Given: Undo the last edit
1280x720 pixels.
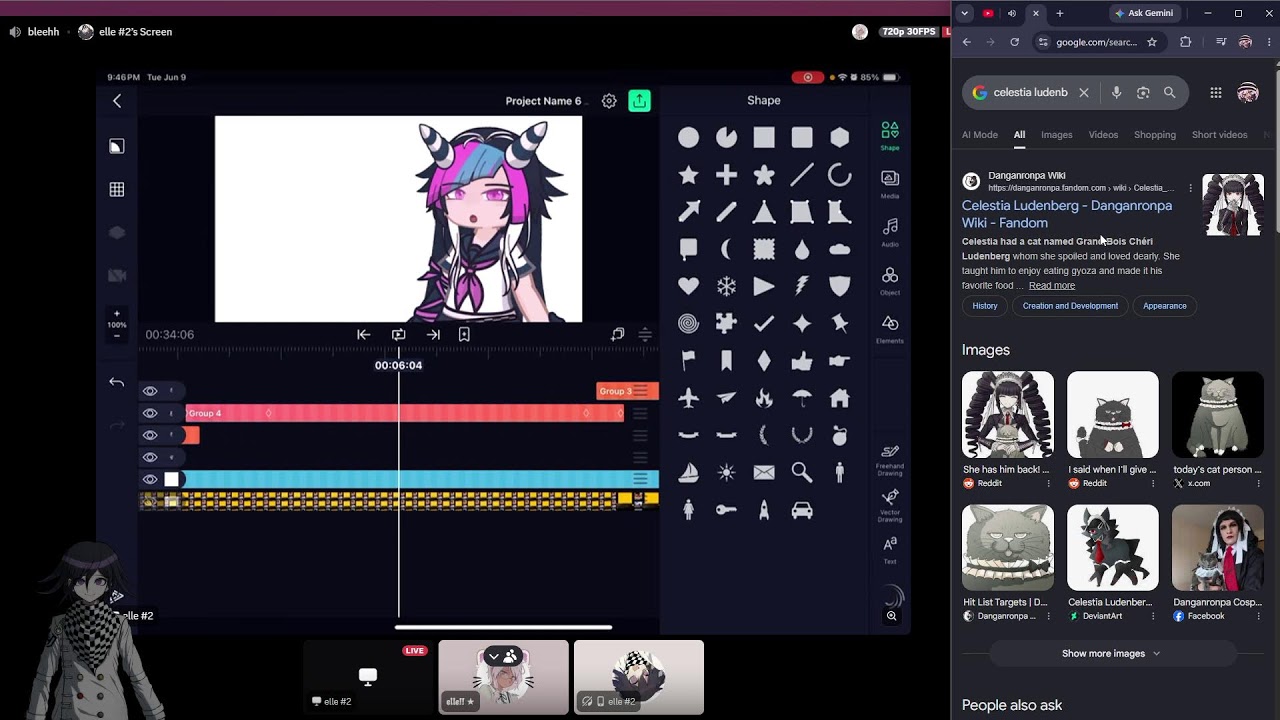Looking at the screenshot, I should click(x=117, y=382).
